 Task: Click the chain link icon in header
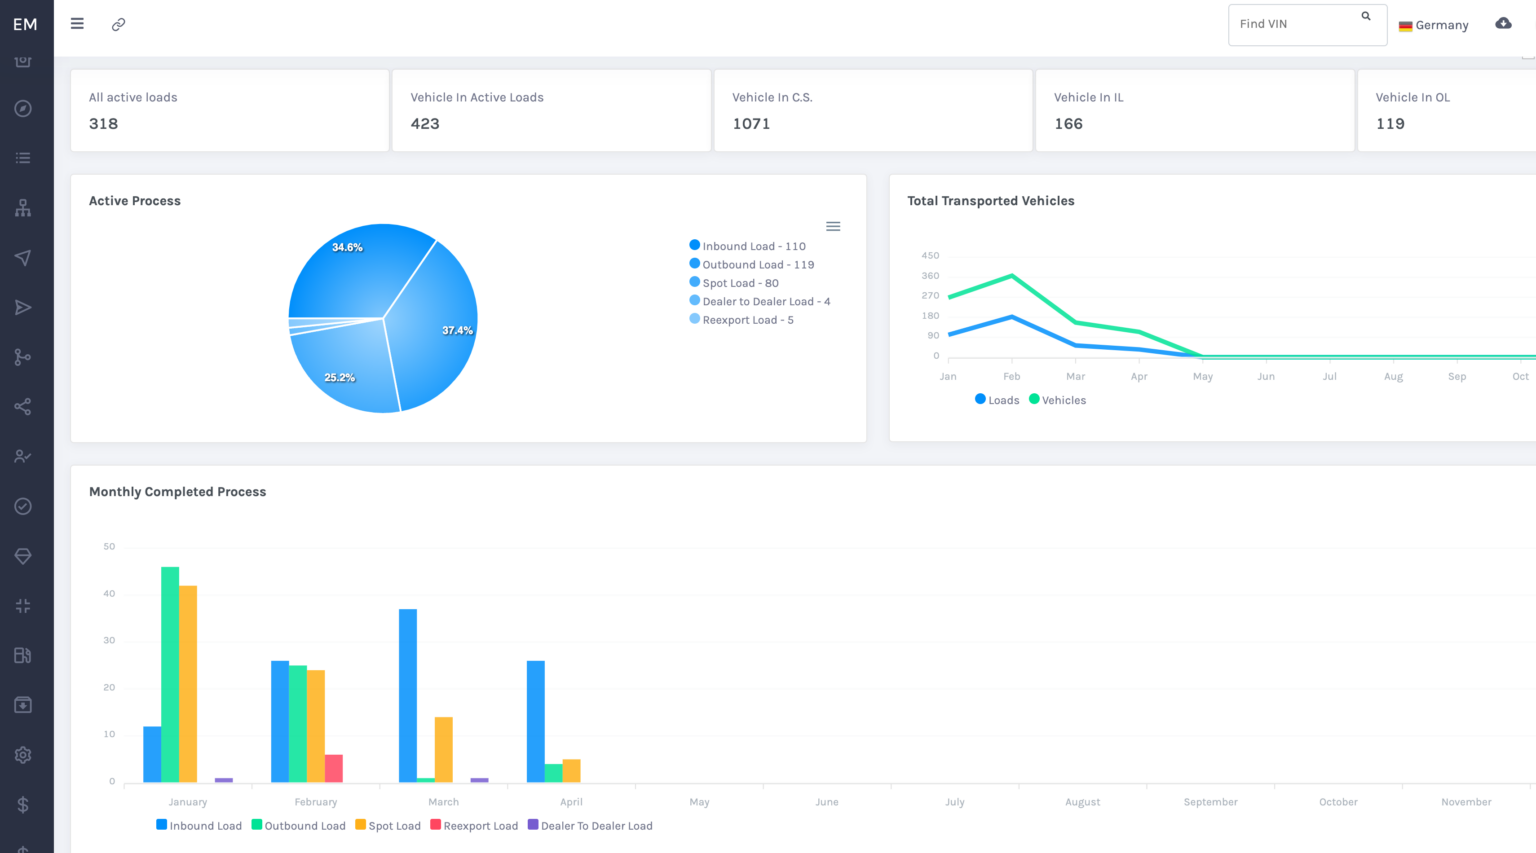tap(118, 24)
